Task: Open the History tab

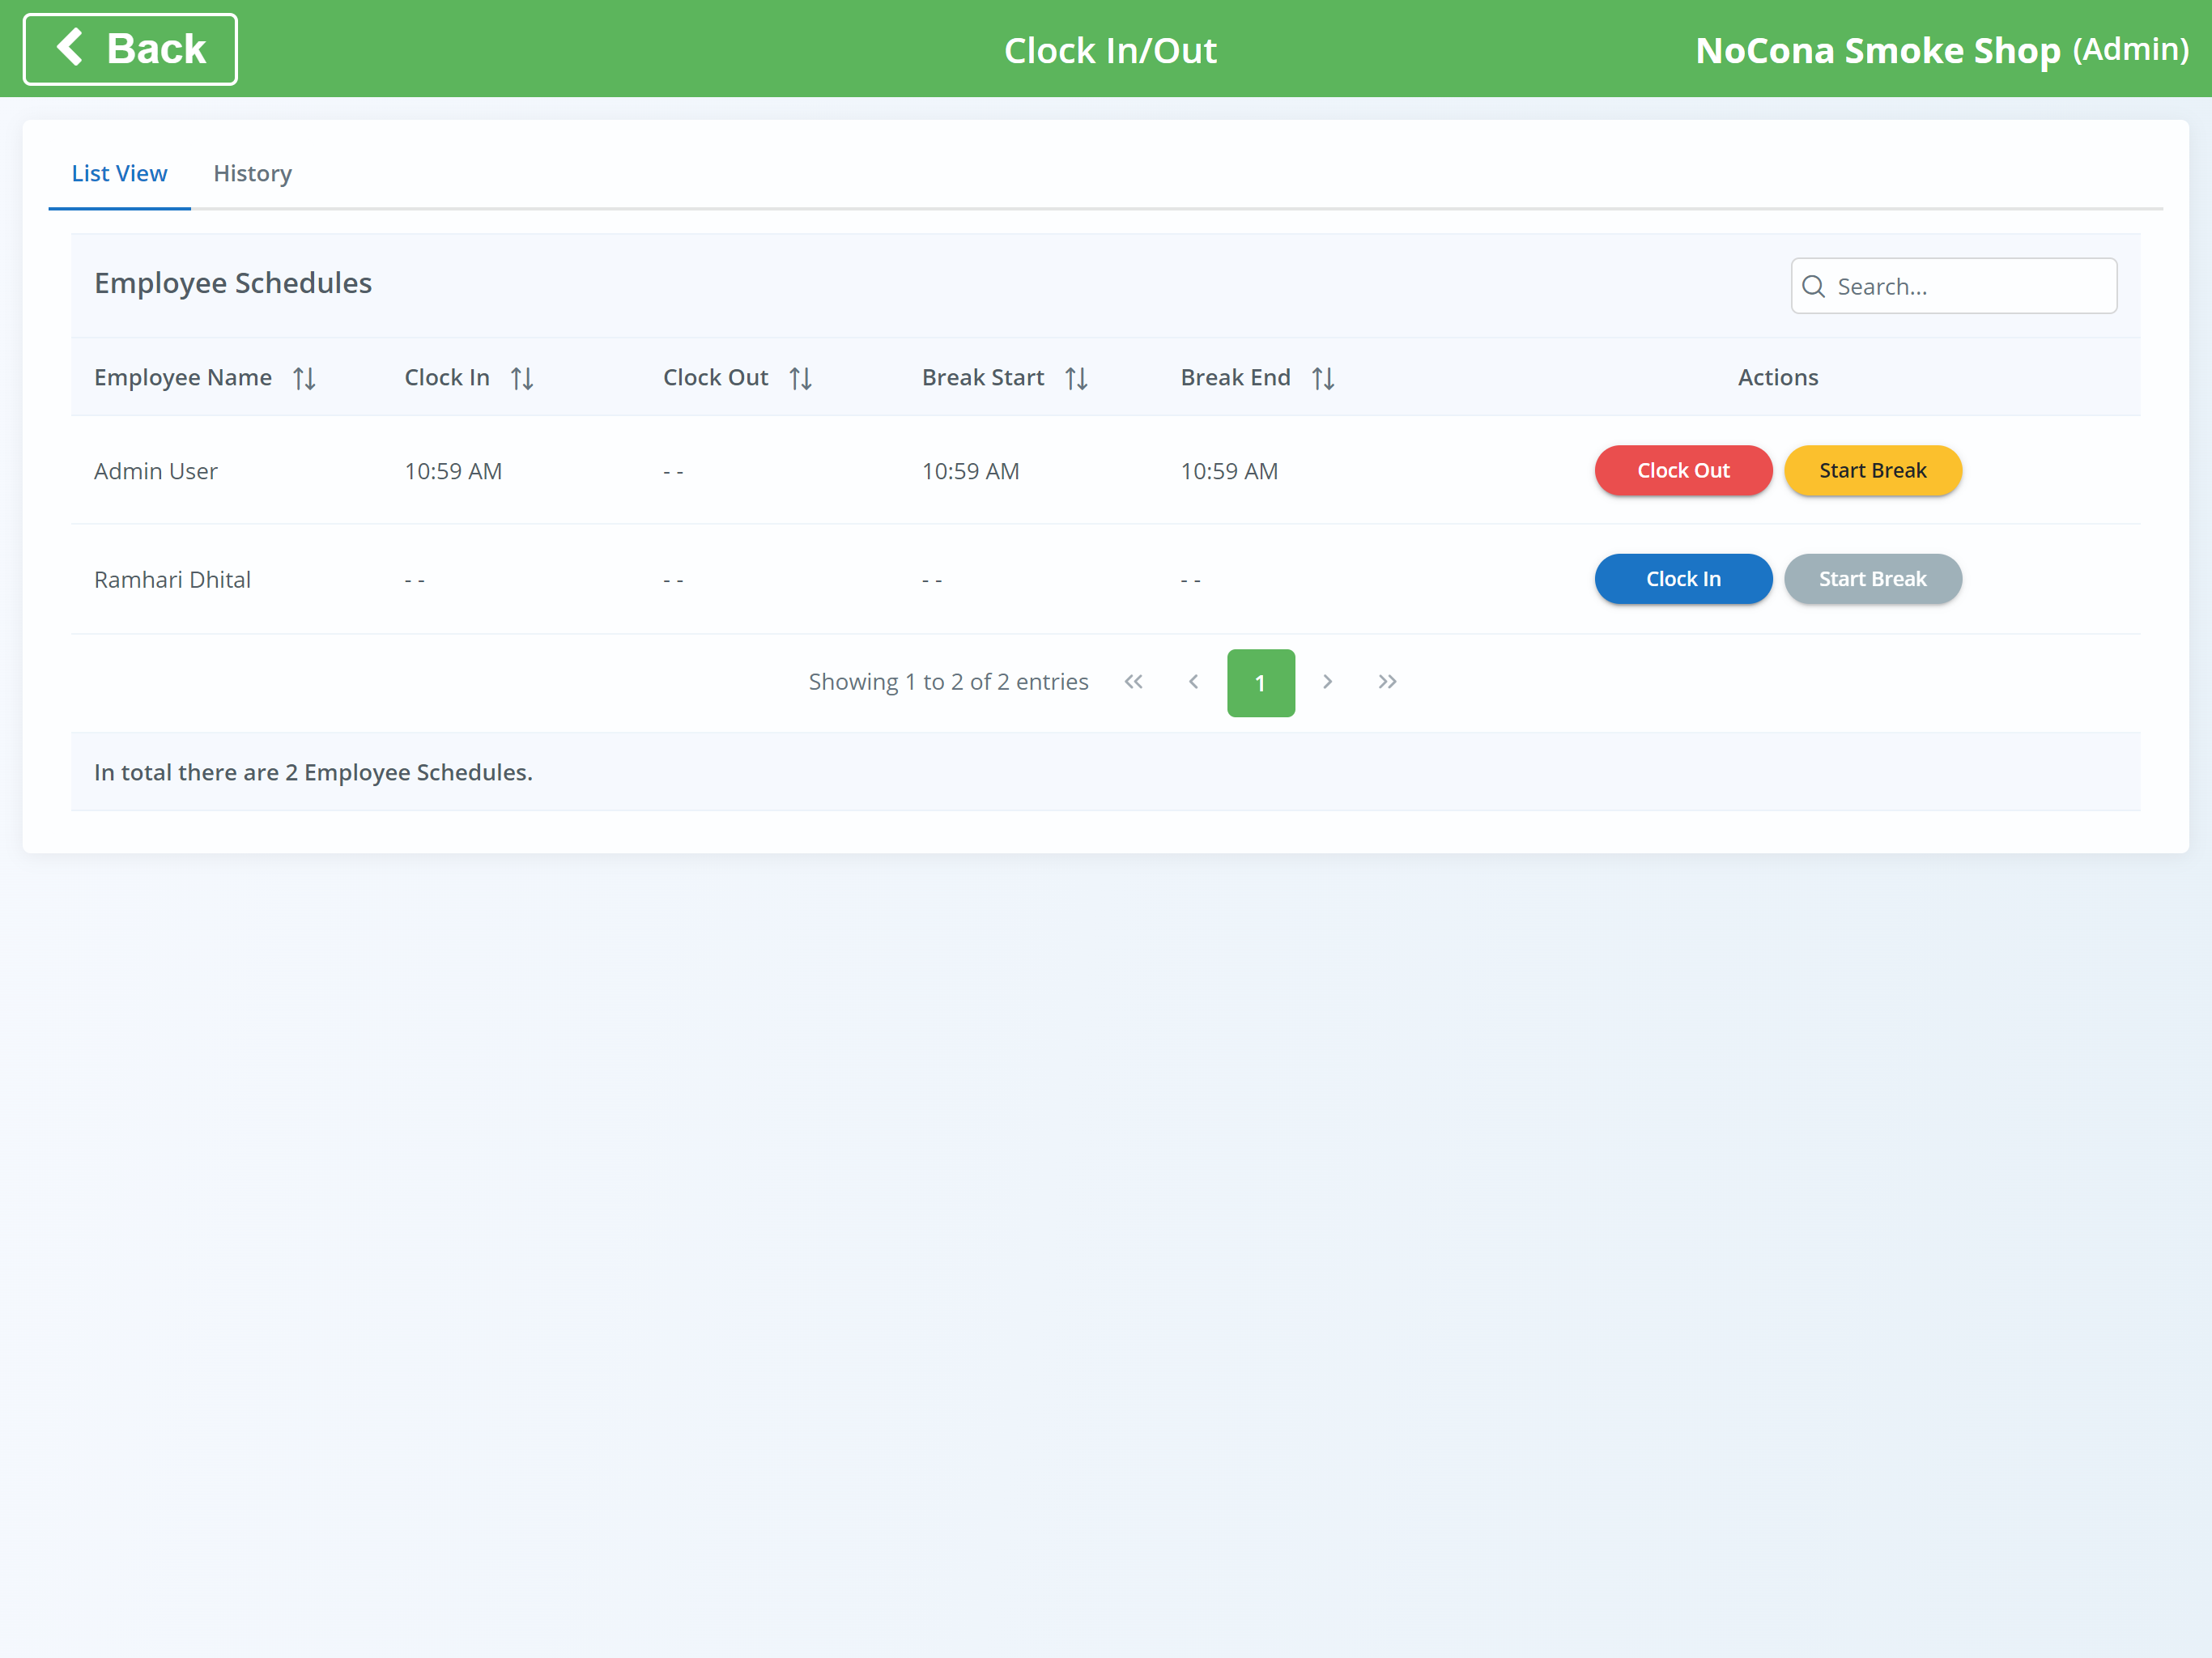Action: [x=253, y=173]
